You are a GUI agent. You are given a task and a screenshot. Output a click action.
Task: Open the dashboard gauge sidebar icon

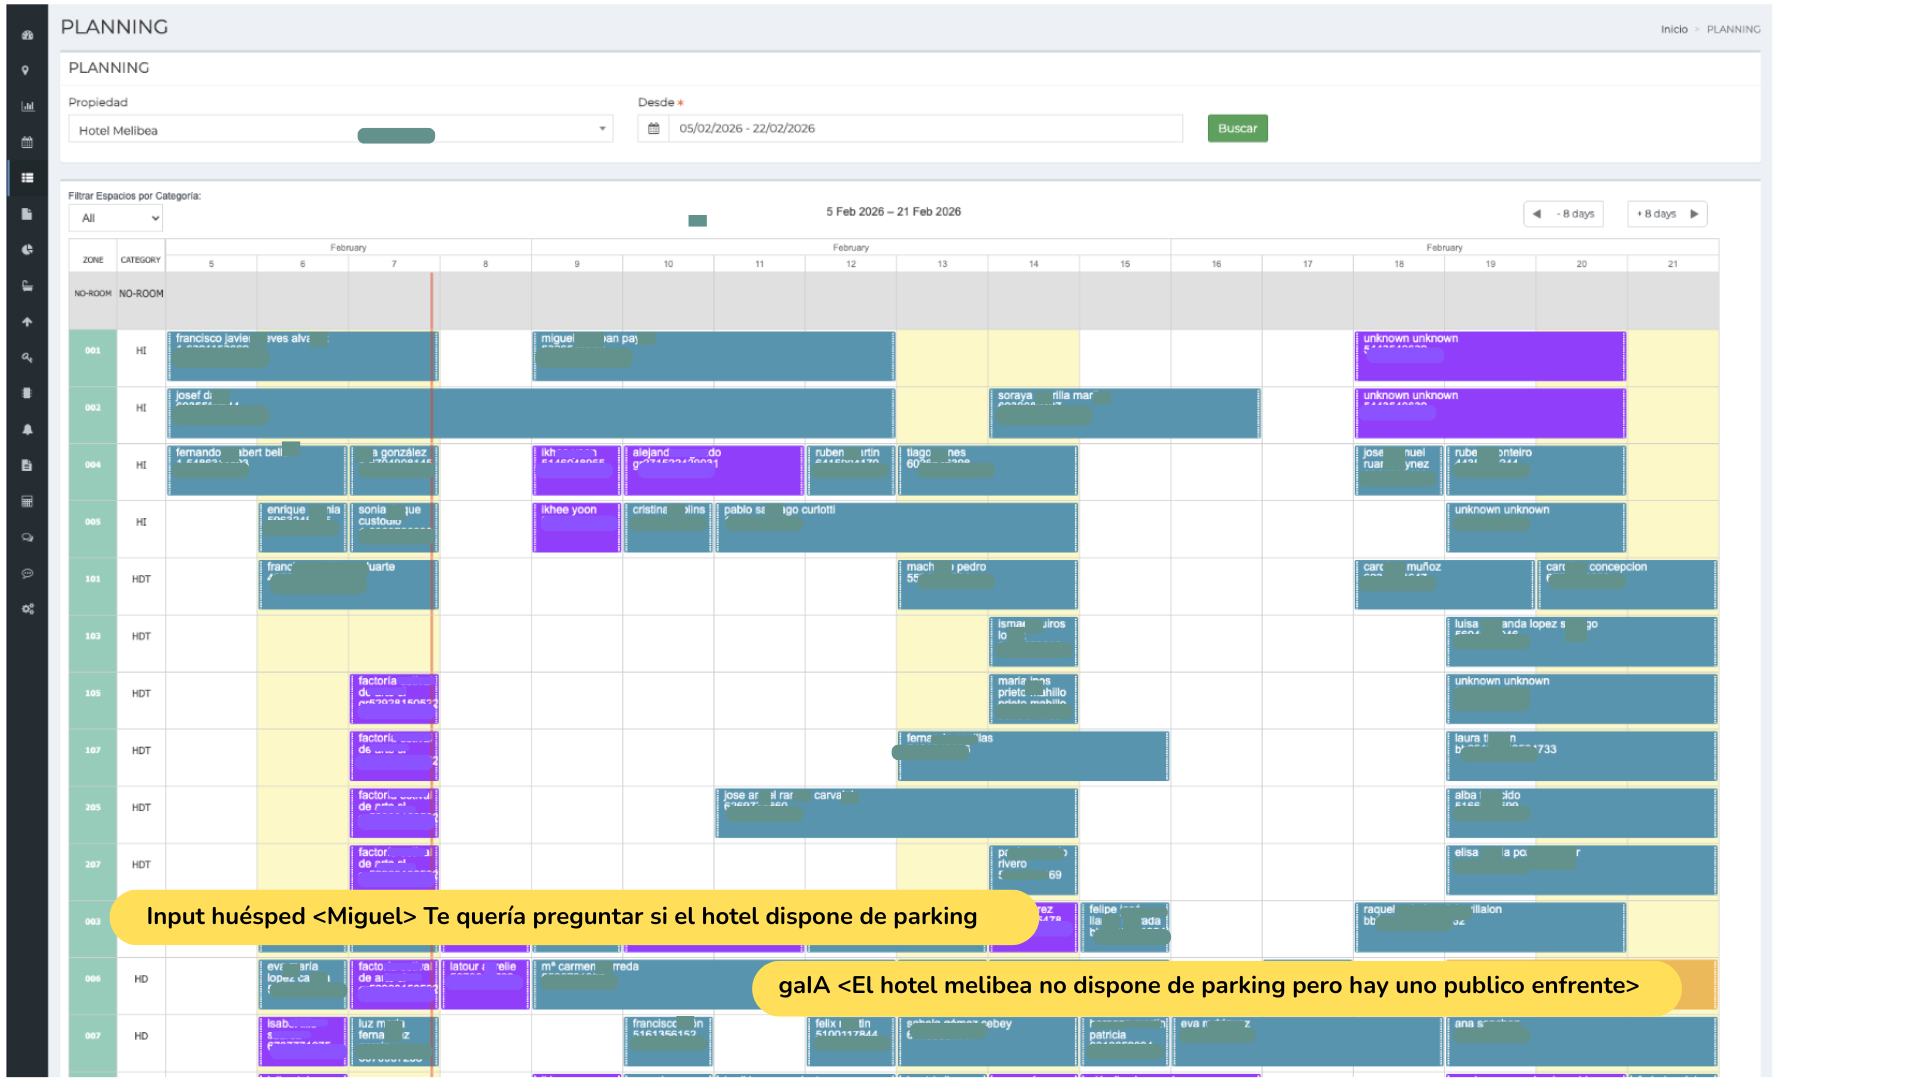[x=27, y=35]
